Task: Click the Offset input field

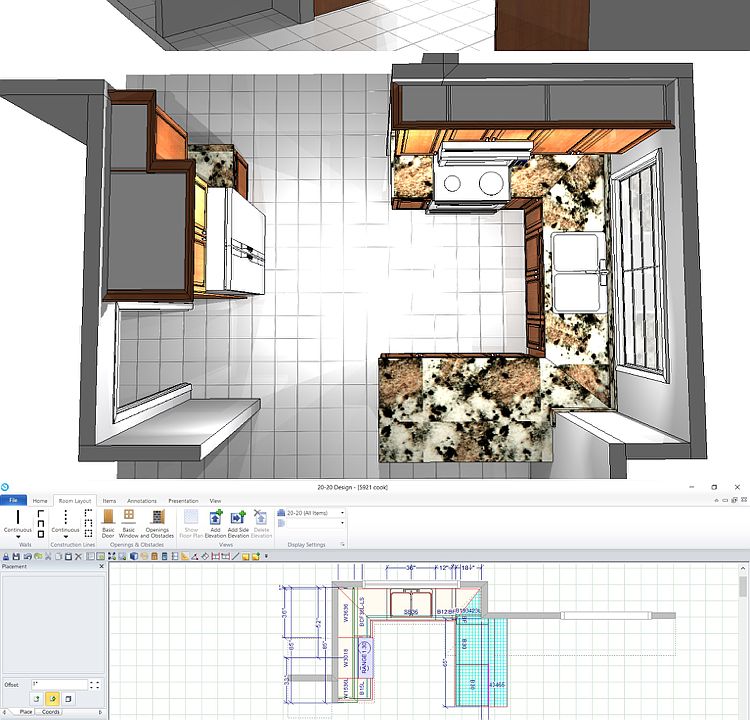Action: click(59, 685)
